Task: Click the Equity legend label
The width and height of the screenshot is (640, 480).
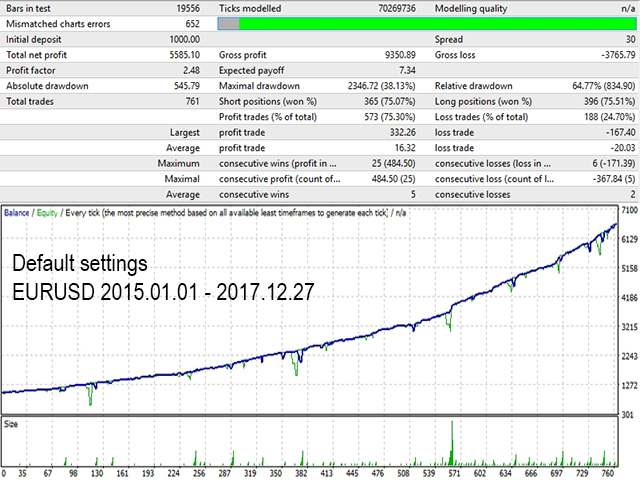Action: point(47,213)
